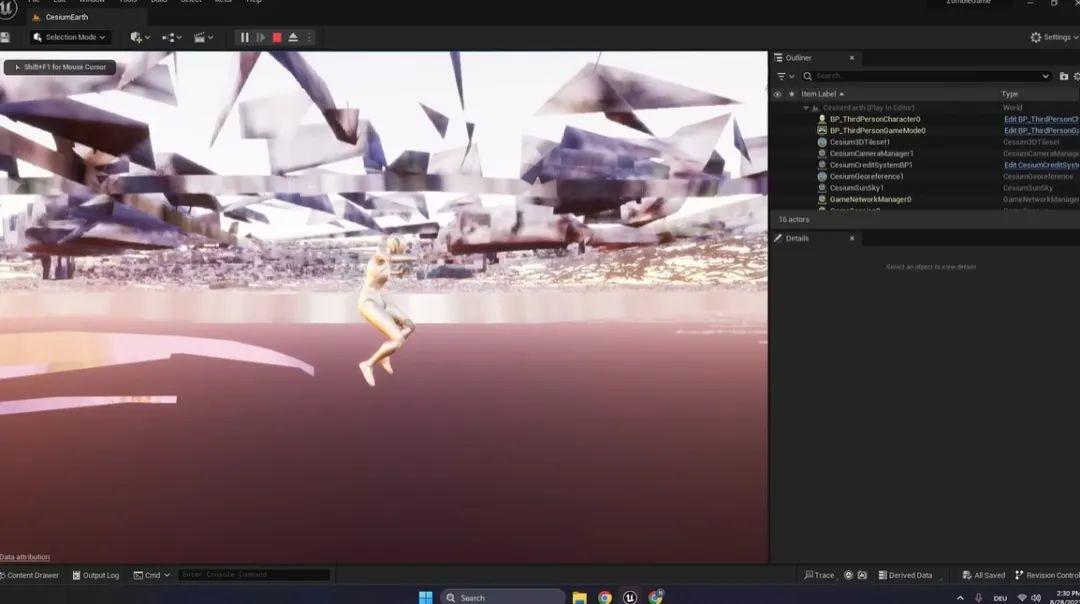The image size is (1080, 604).
Task: Collapse the CesiumEarth world tree node
Action: (x=806, y=108)
